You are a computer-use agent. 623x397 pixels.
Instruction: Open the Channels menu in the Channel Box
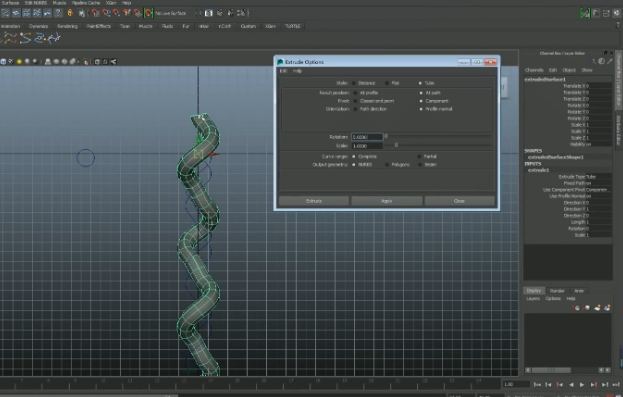(x=534, y=70)
